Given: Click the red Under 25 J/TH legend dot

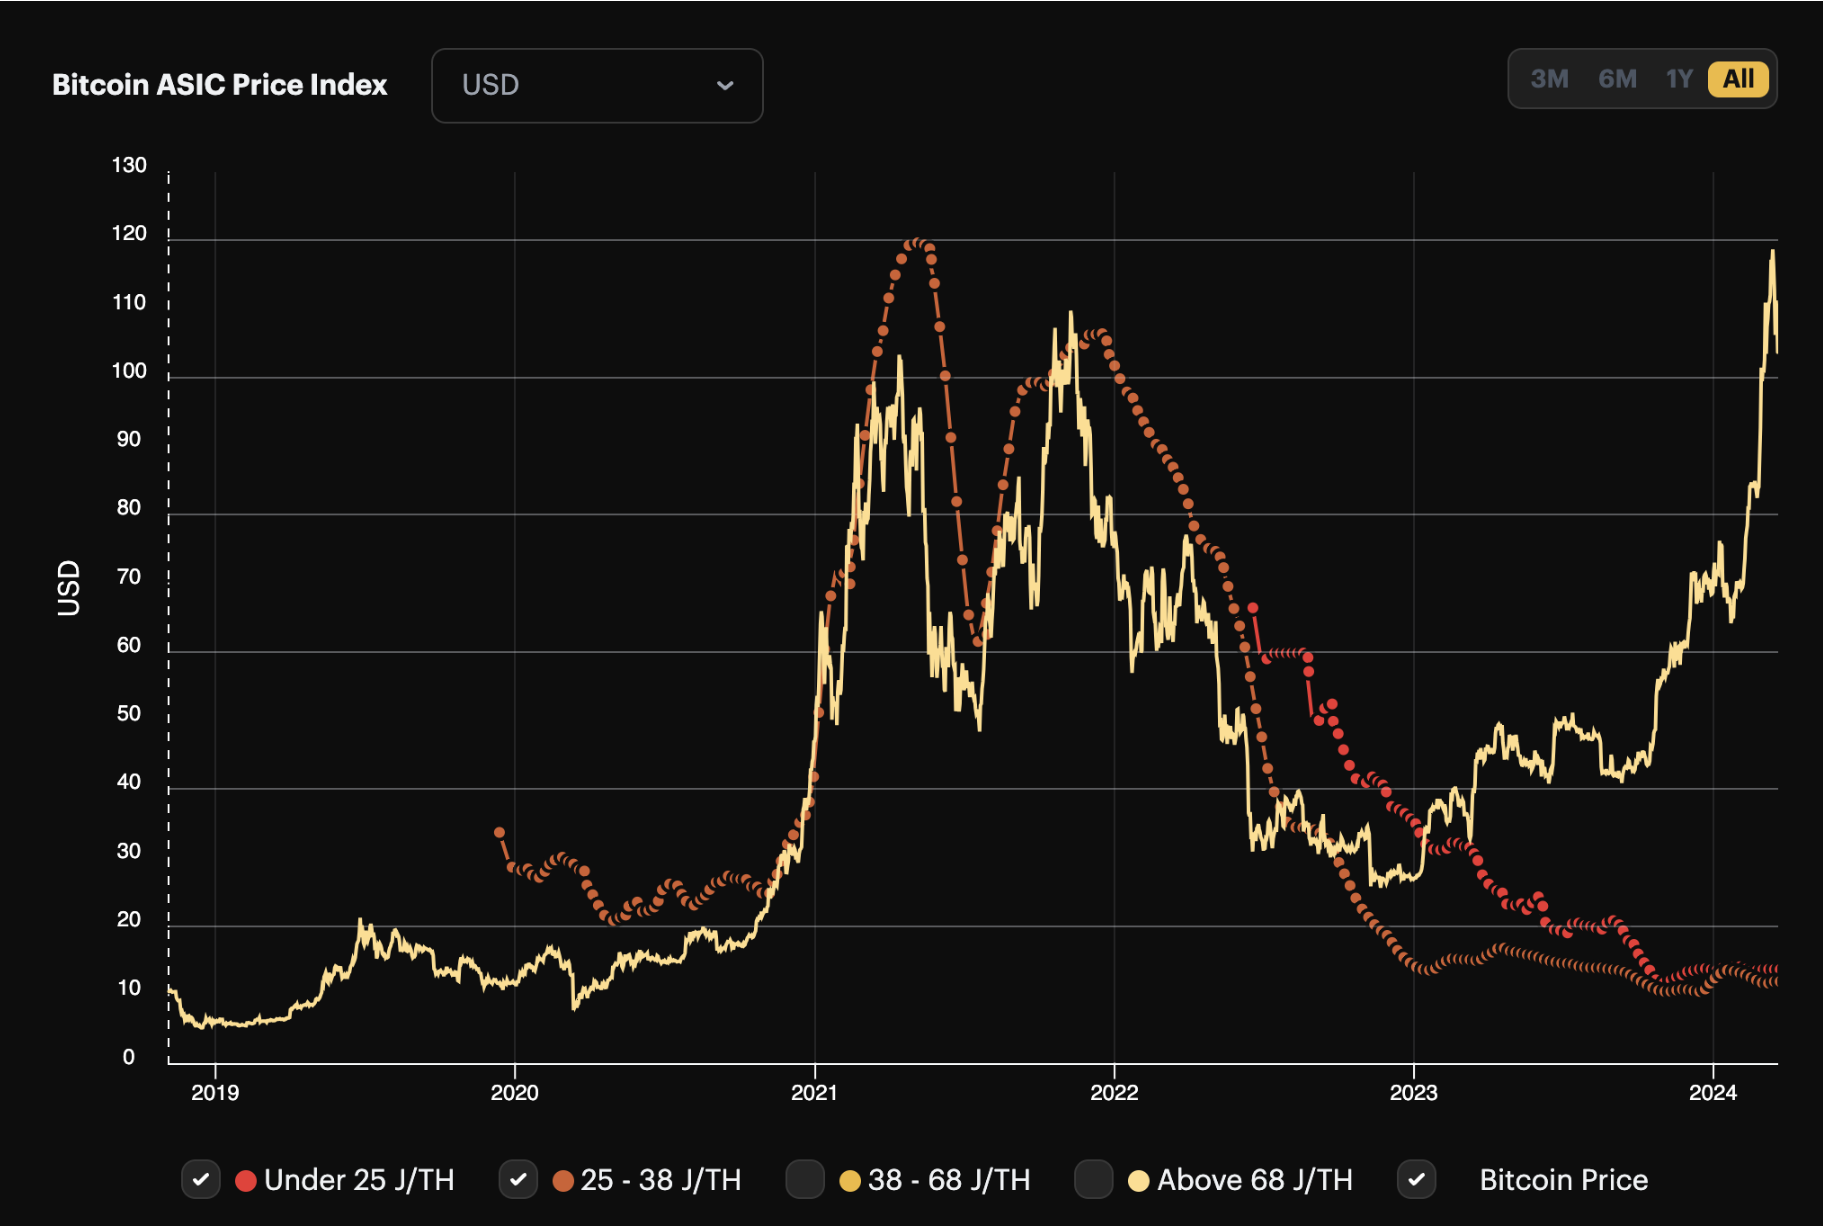Looking at the screenshot, I should click(x=246, y=1181).
